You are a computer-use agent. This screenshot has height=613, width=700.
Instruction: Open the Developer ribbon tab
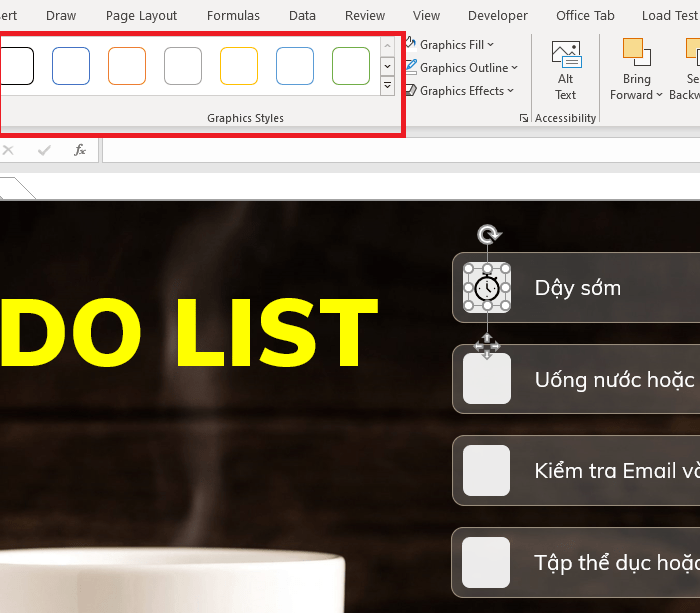click(x=498, y=15)
